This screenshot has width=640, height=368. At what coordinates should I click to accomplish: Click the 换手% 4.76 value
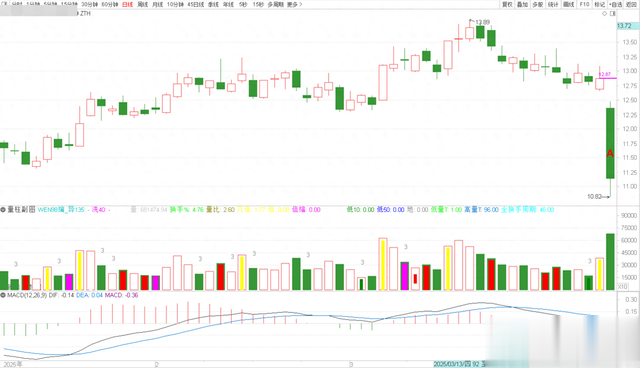187,210
